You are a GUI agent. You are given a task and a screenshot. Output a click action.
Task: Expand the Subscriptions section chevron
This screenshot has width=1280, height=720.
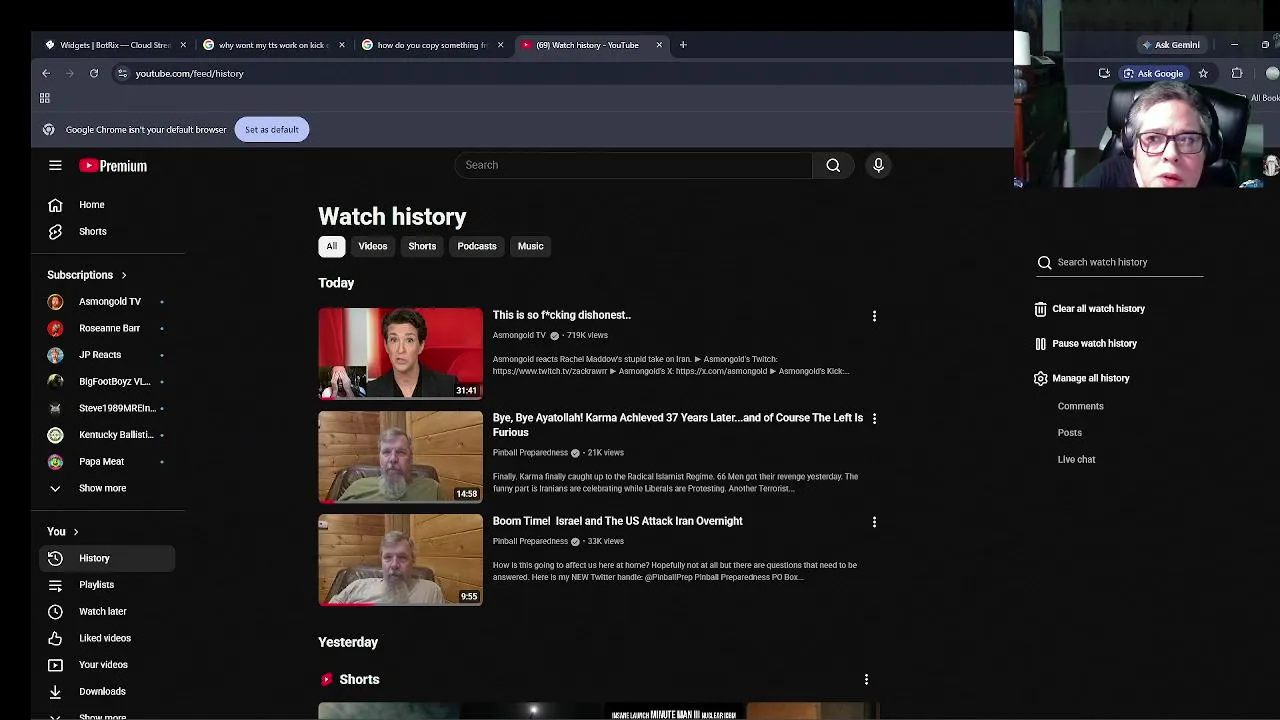click(x=124, y=275)
